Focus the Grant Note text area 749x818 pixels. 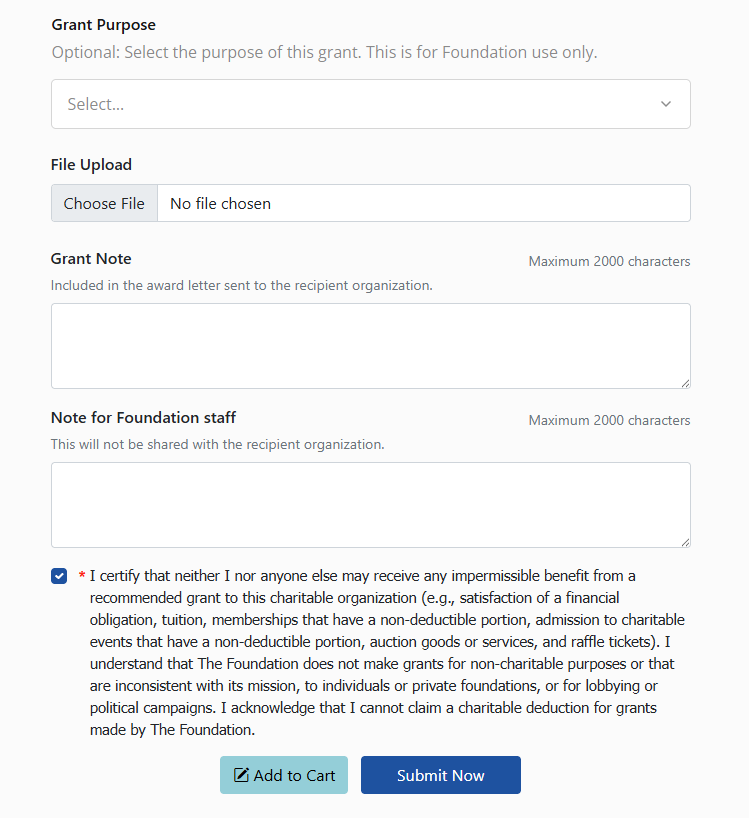pos(371,346)
